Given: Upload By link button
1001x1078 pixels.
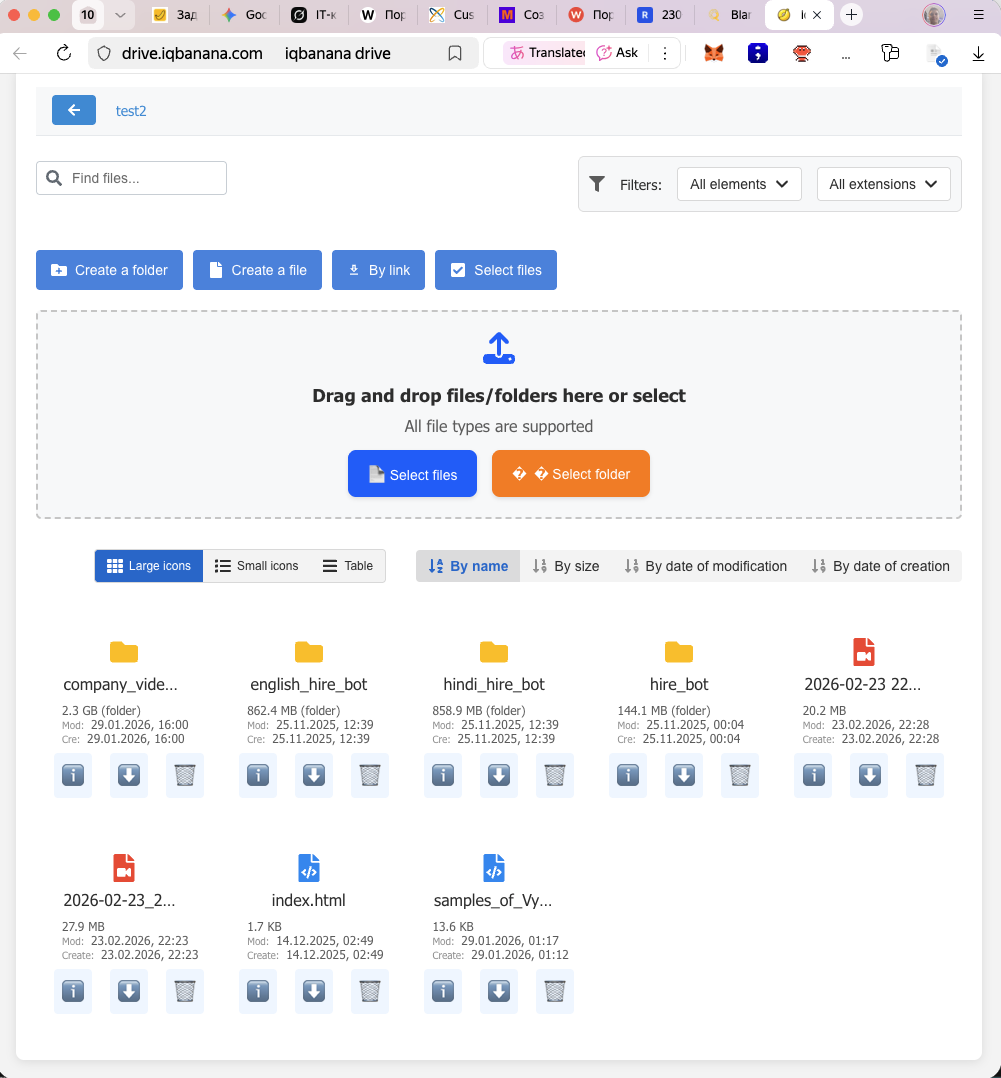Looking at the screenshot, I should (378, 270).
